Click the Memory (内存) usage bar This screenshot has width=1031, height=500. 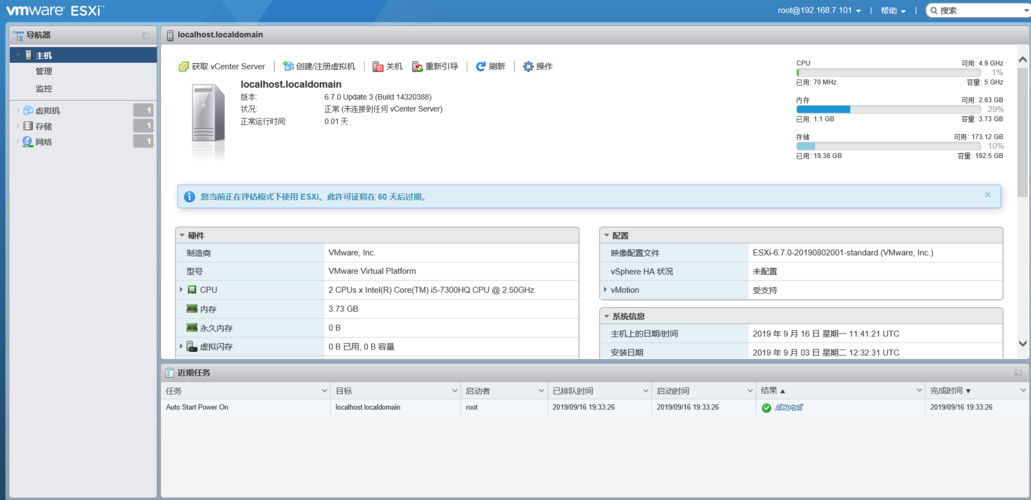point(888,109)
